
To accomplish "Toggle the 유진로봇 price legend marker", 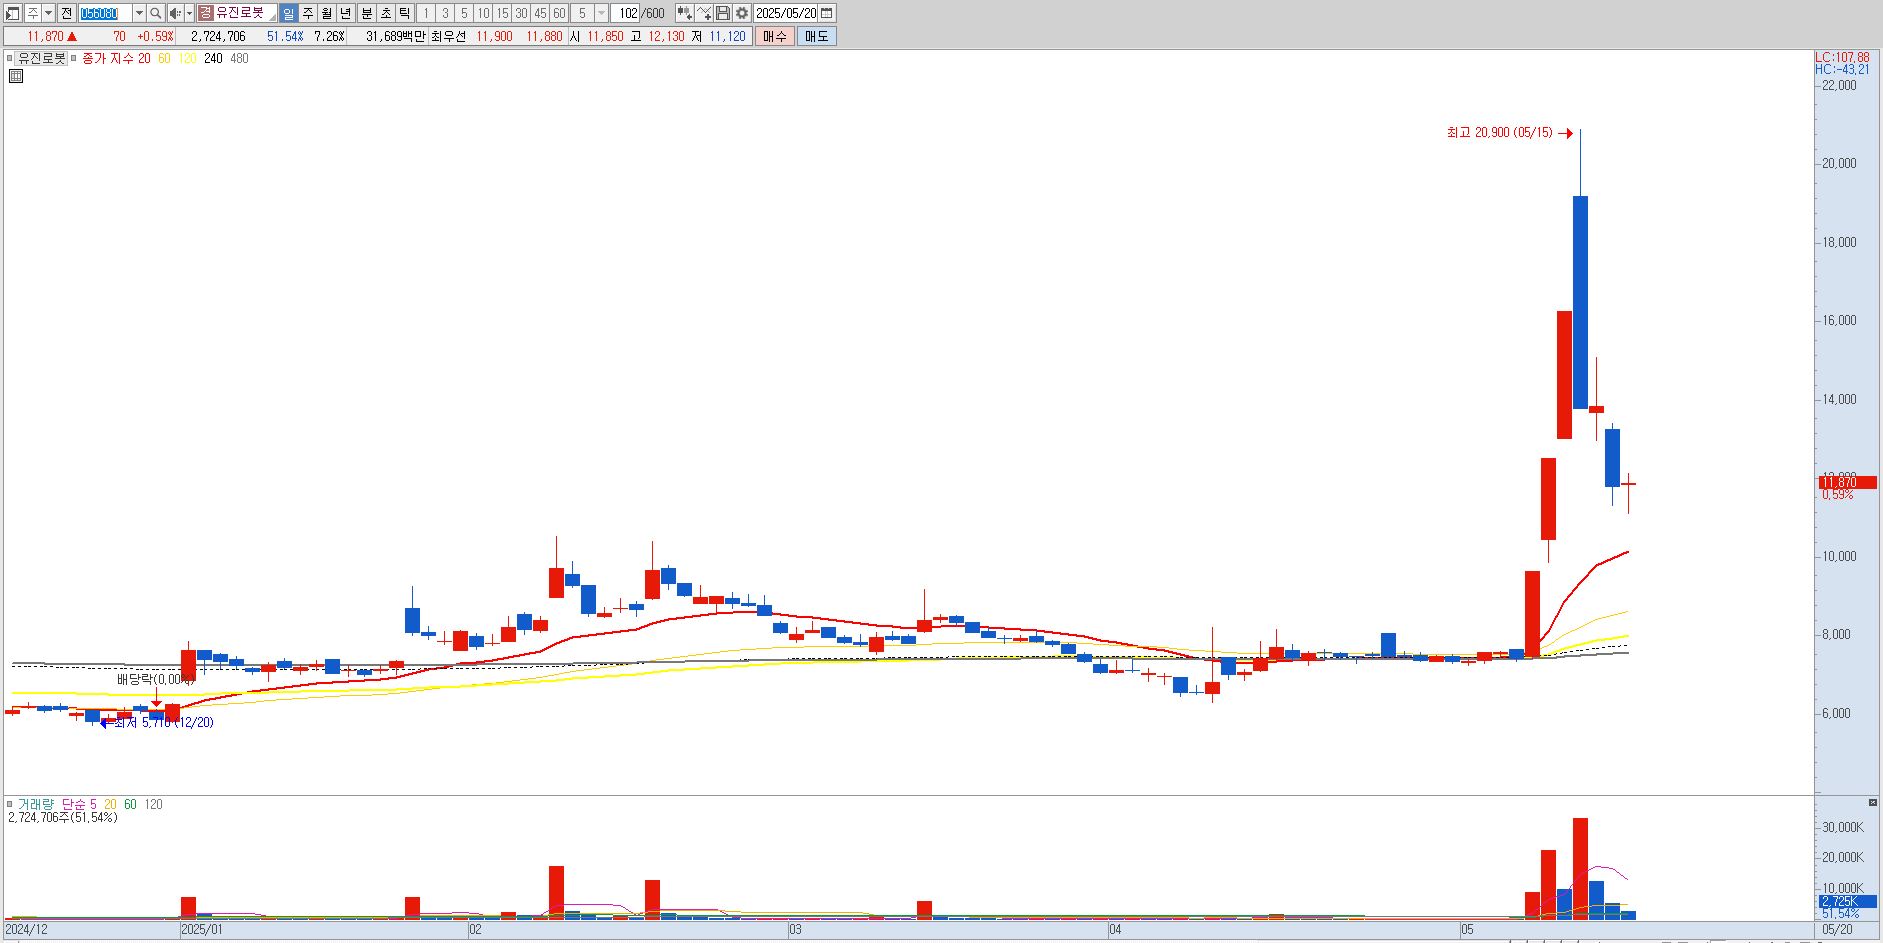I will pos(10,59).
